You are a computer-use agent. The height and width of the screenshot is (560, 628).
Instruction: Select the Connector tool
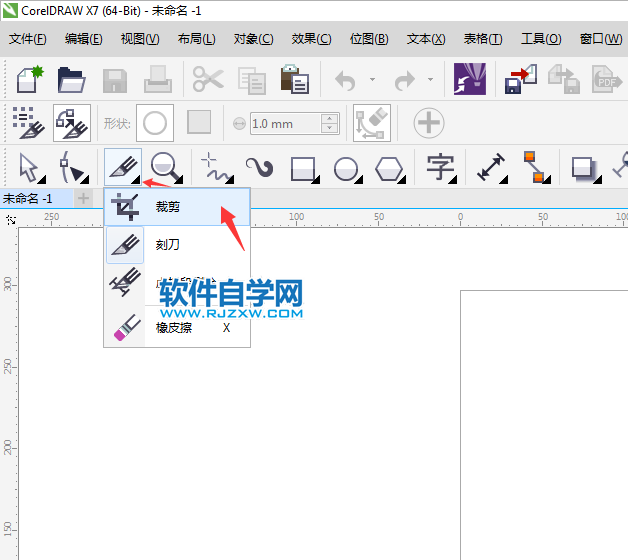click(537, 167)
